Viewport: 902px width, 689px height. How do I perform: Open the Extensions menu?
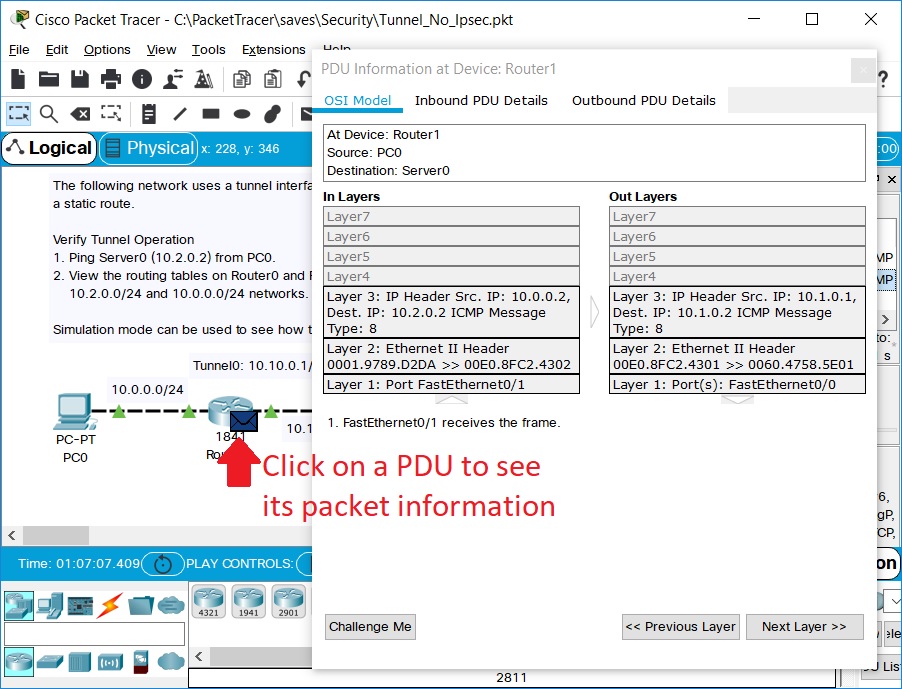(273, 50)
